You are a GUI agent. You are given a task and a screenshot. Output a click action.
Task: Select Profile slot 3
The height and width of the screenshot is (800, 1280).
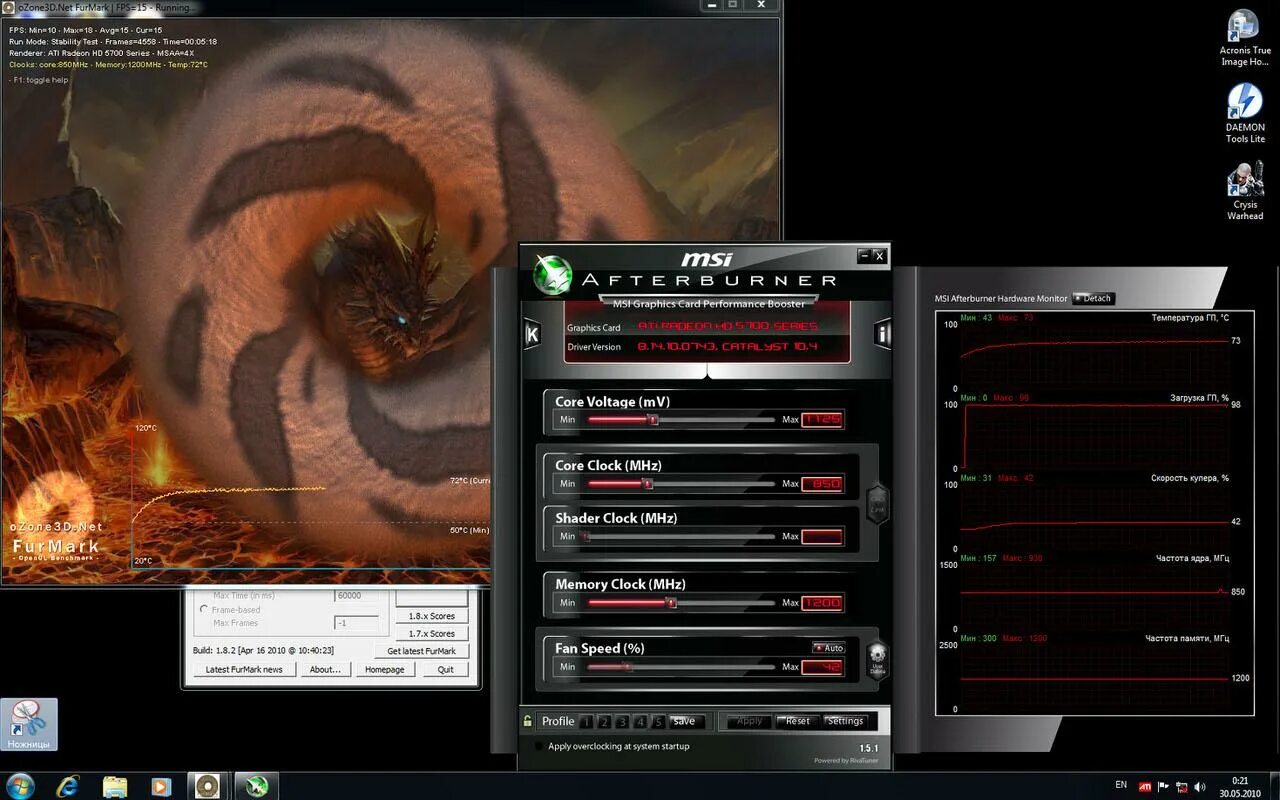(622, 721)
